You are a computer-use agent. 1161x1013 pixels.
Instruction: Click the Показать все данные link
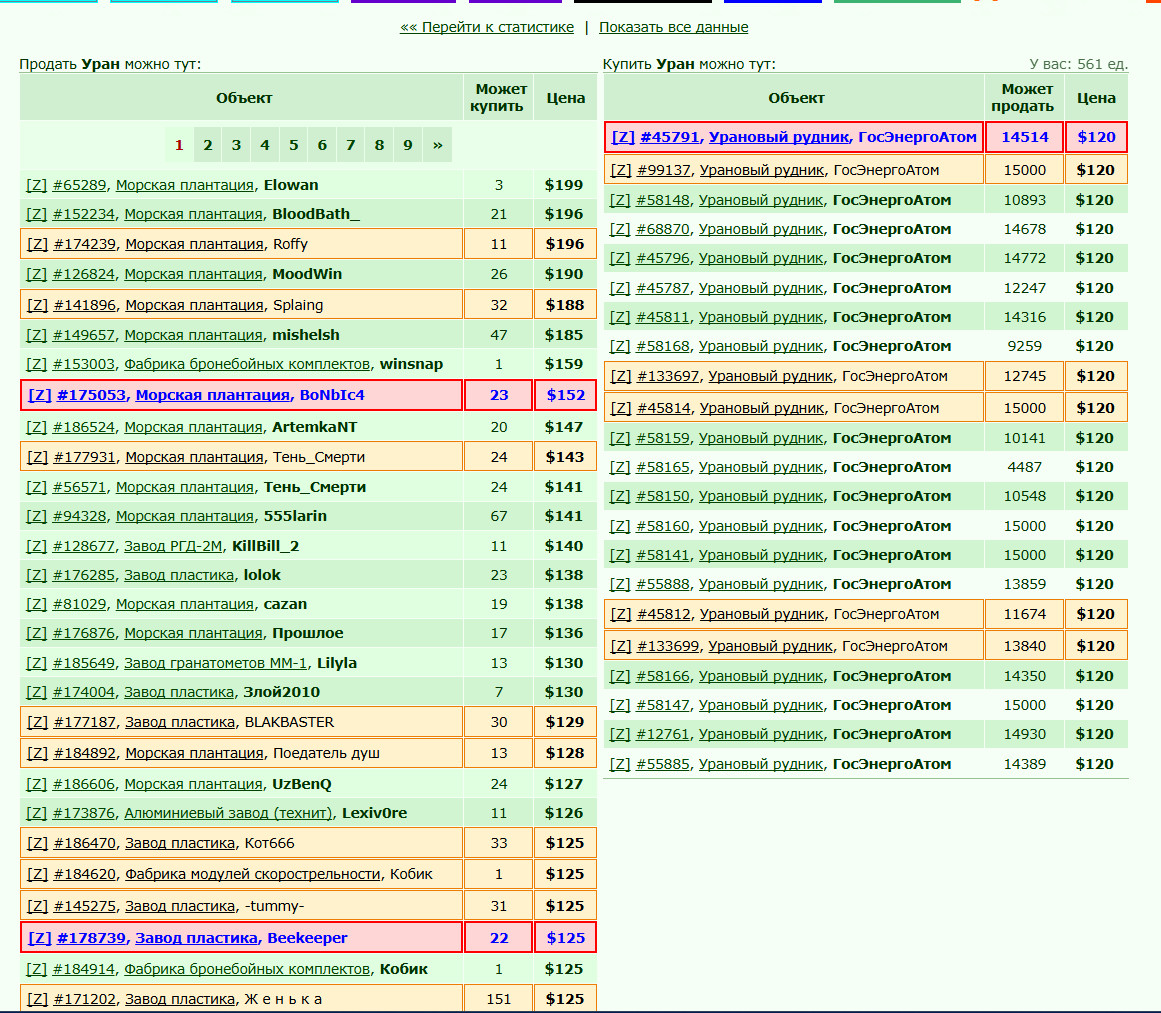click(x=673, y=27)
